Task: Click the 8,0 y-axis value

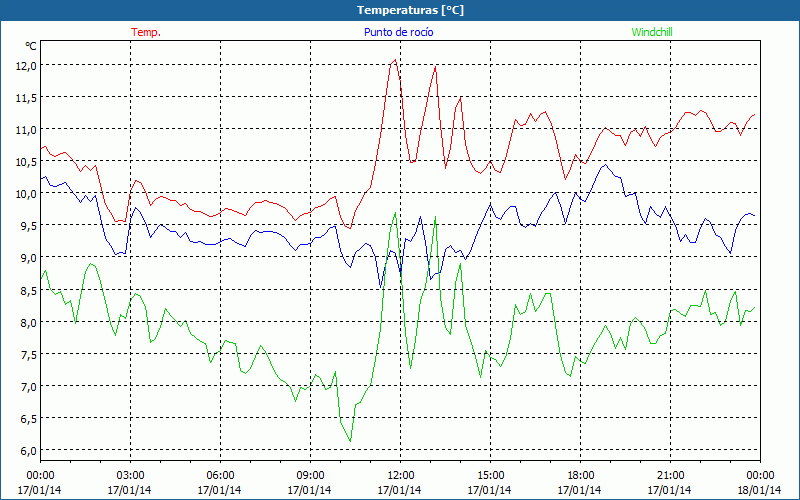Action: click(28, 323)
